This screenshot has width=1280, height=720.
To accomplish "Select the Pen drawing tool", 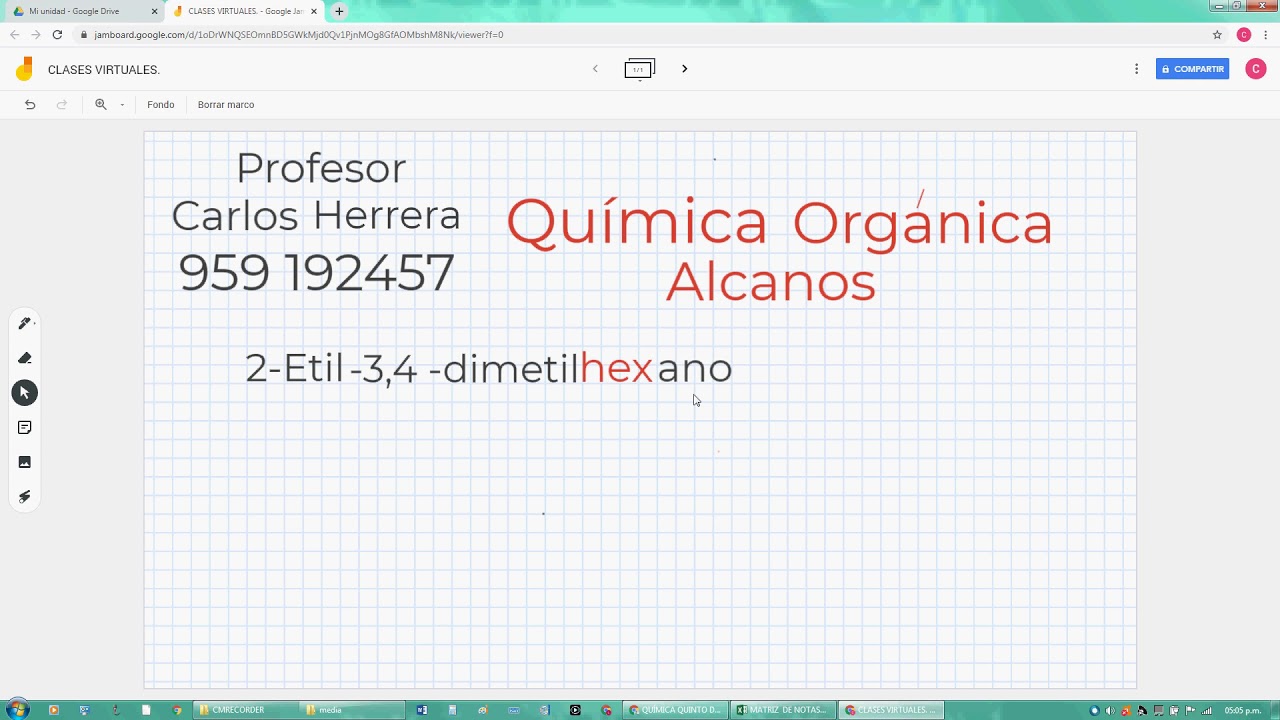I will [25, 323].
